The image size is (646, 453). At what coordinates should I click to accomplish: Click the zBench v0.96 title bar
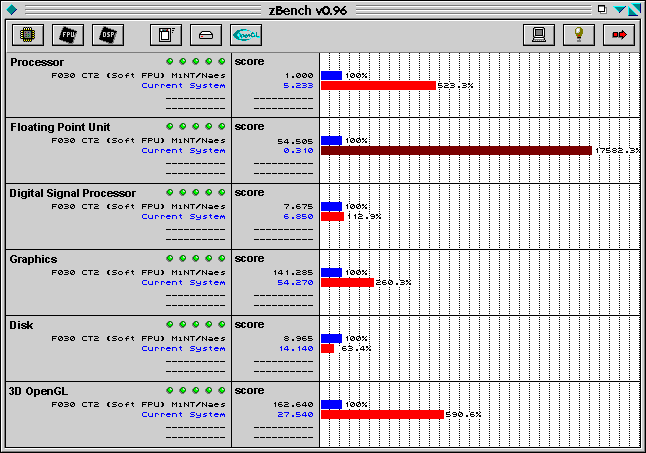(322, 10)
